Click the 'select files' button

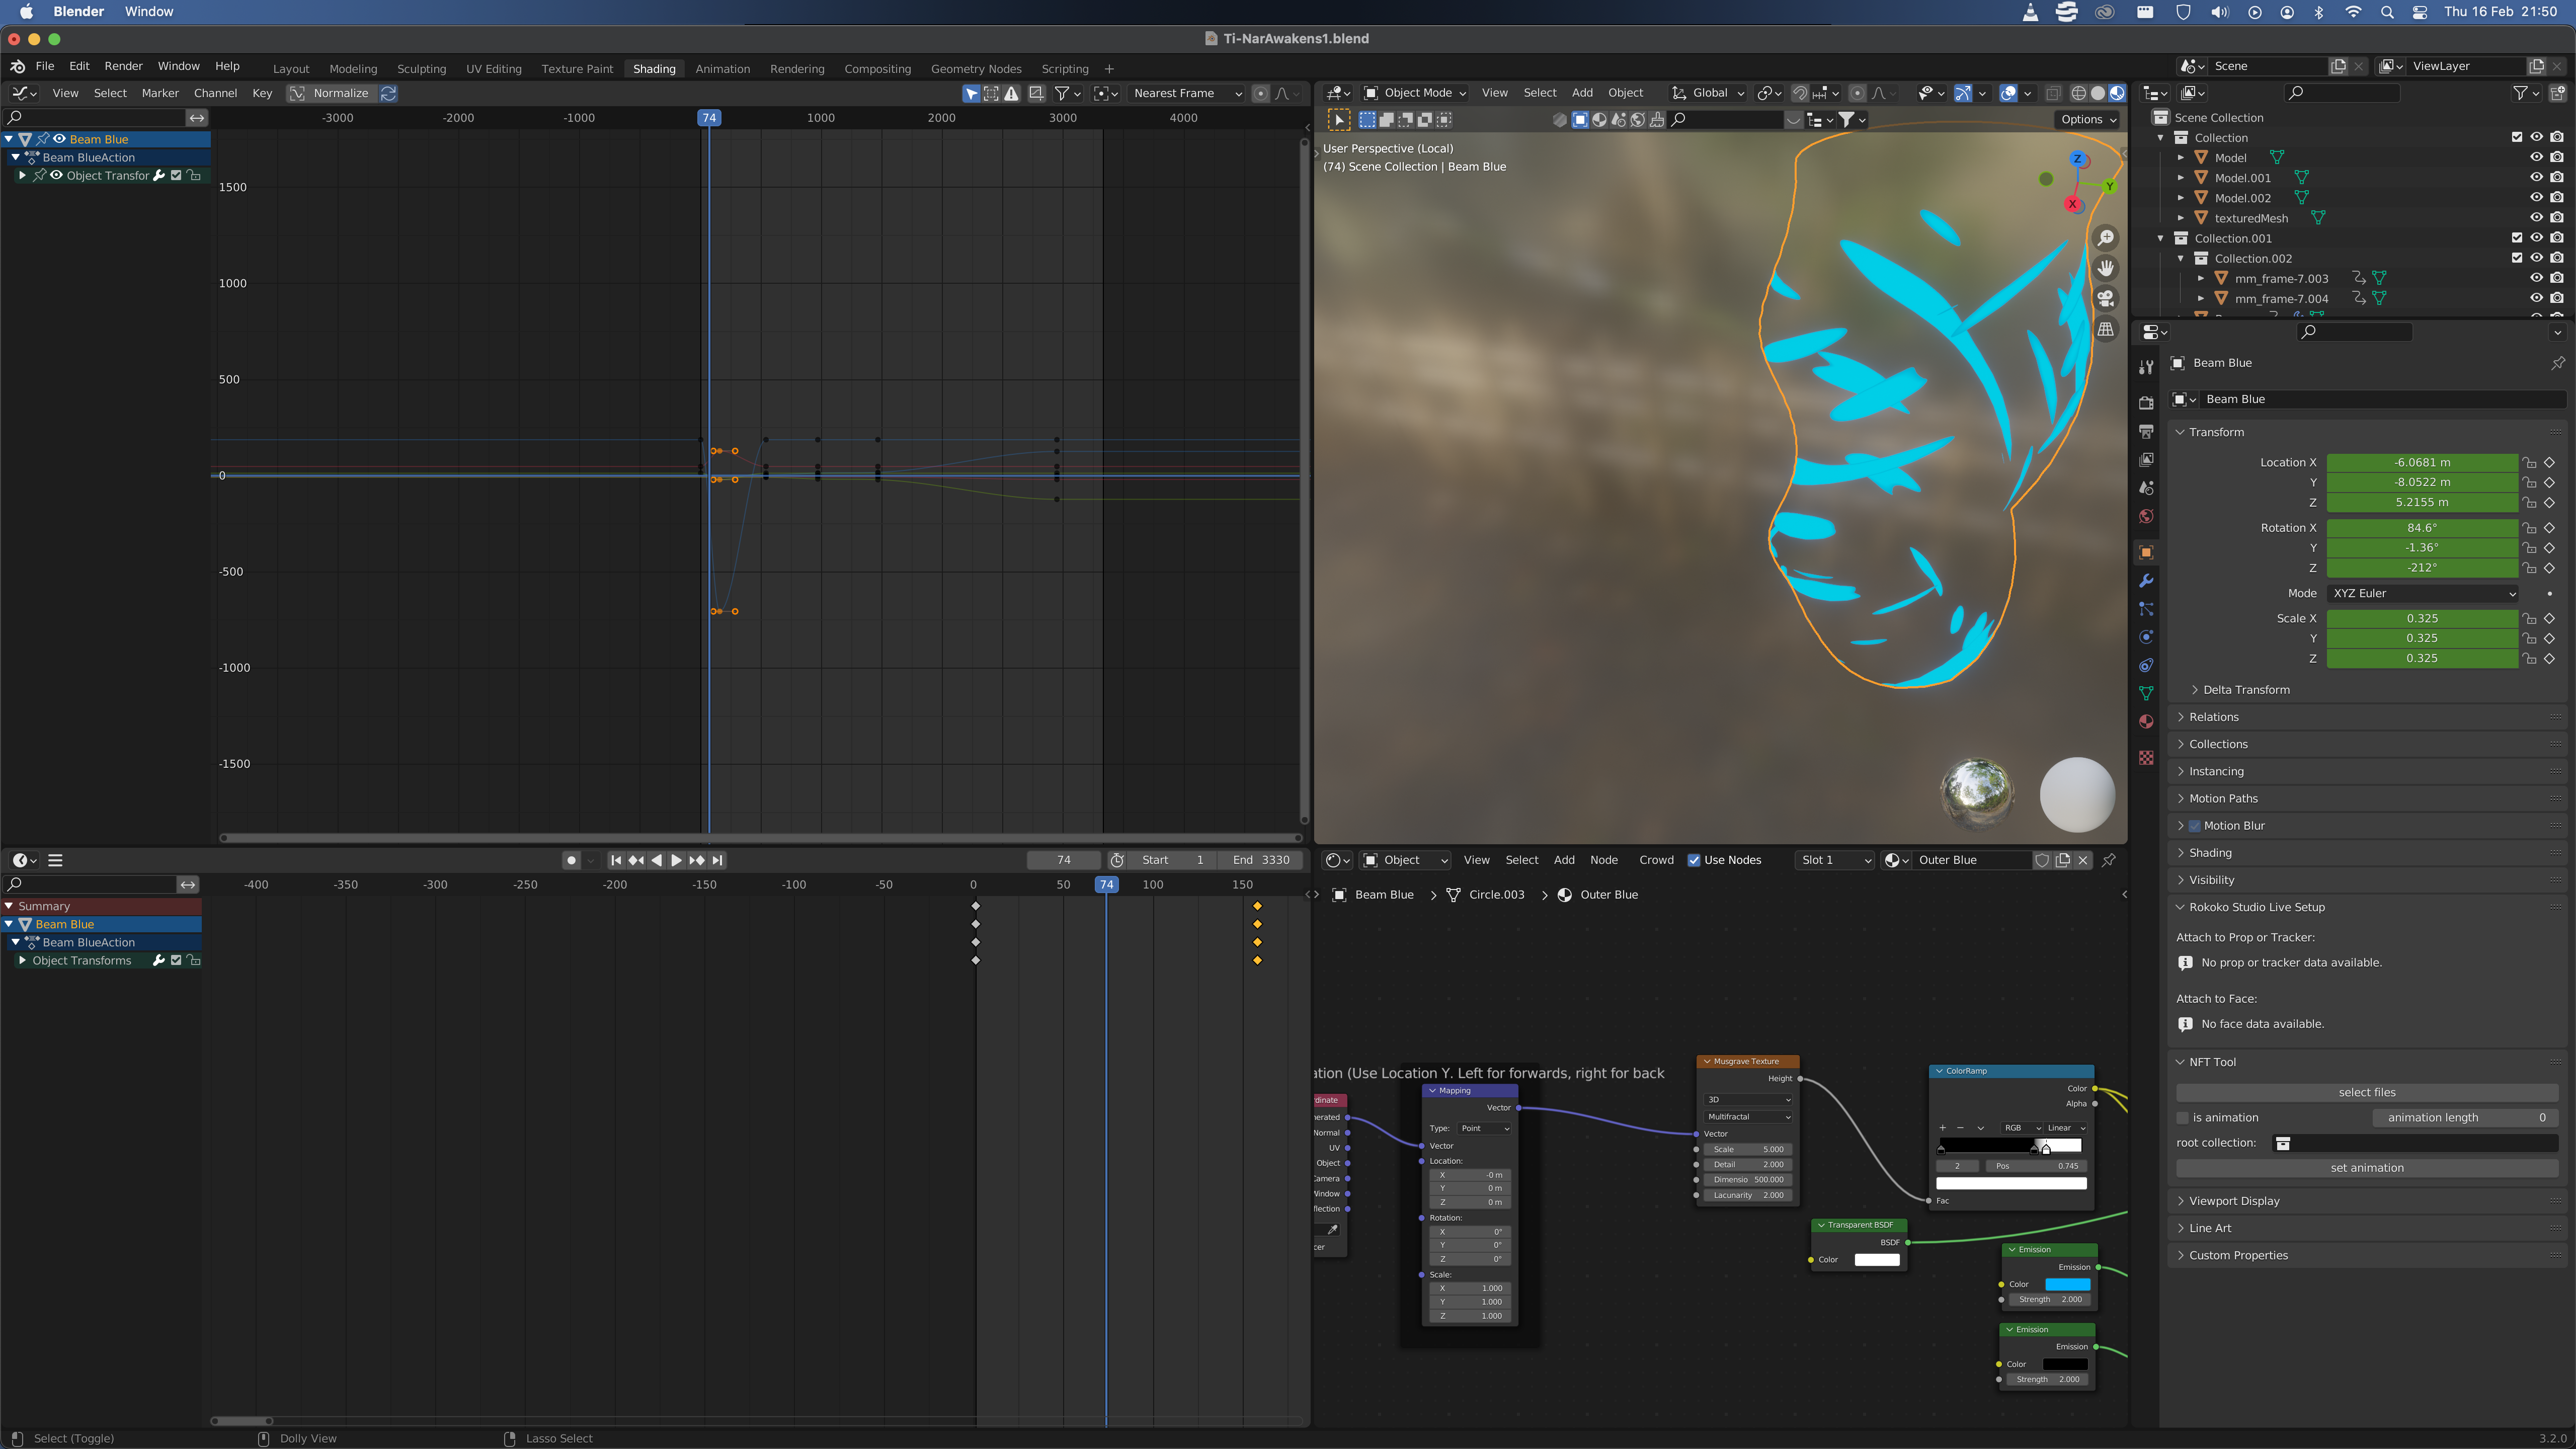[2366, 1092]
